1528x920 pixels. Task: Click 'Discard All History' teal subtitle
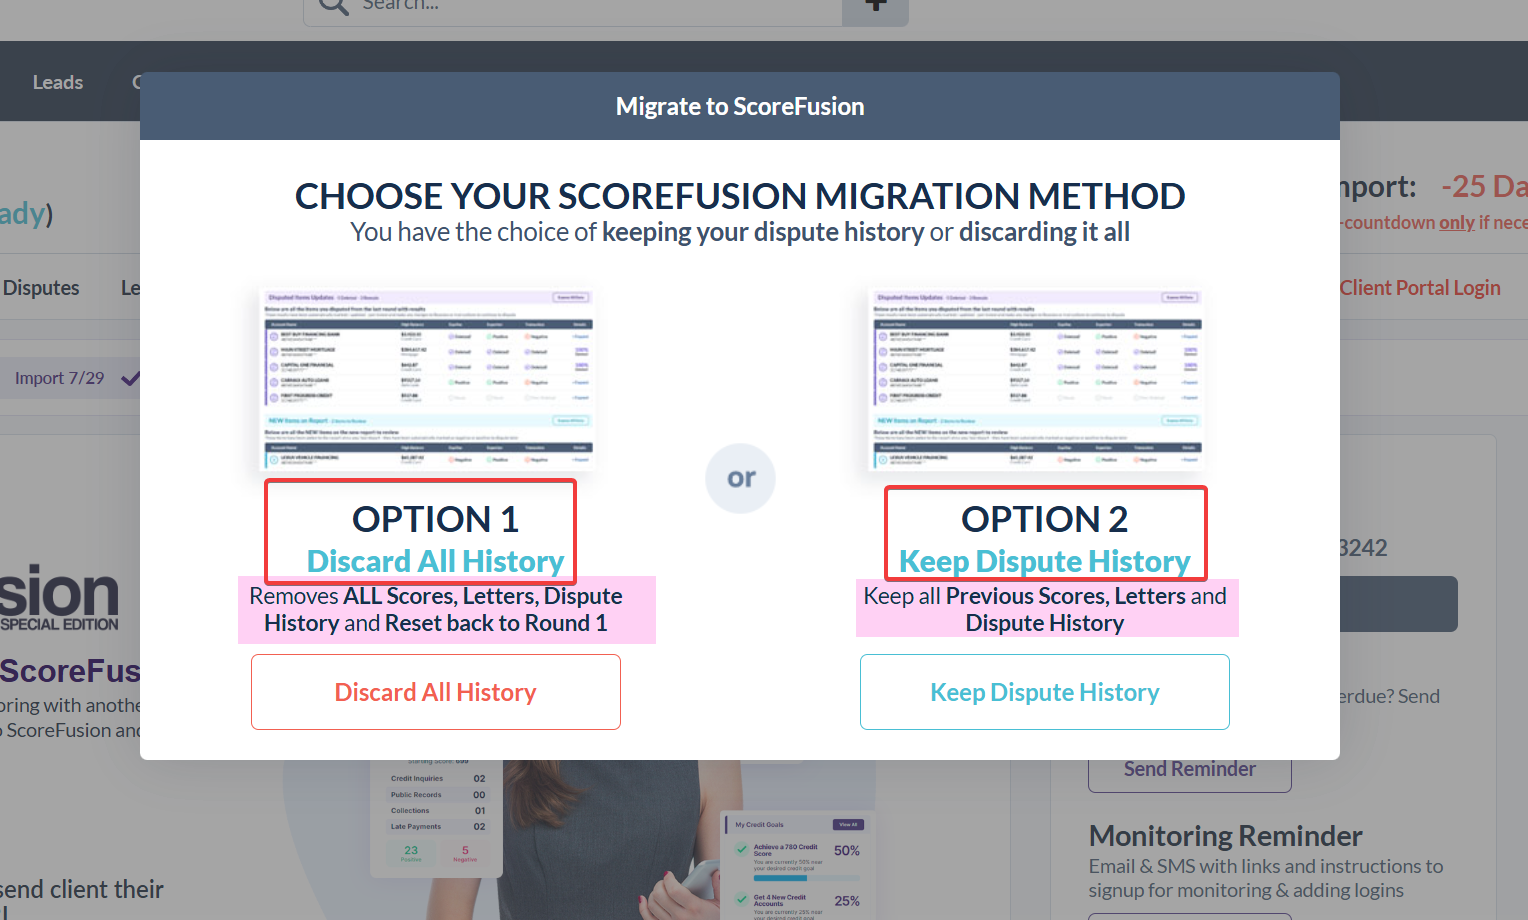[435, 561]
